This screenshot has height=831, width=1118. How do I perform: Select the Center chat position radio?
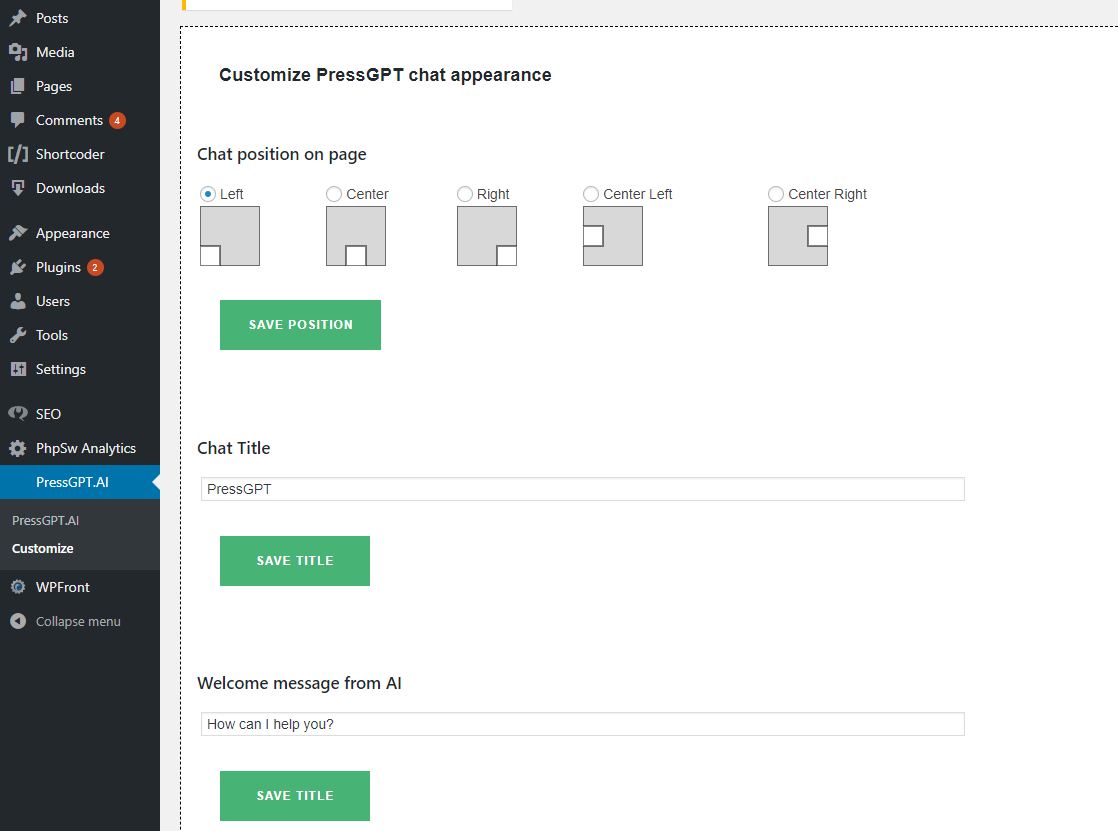tap(334, 194)
